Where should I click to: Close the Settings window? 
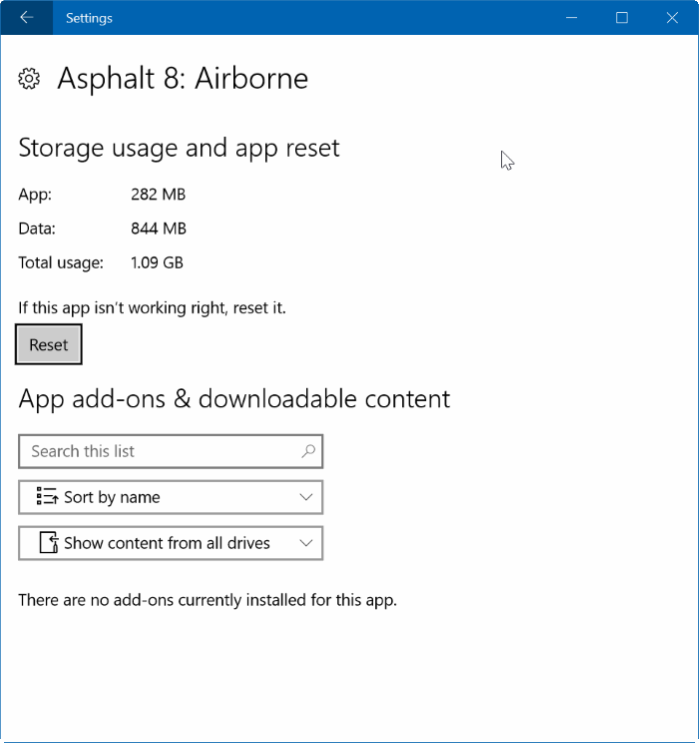point(672,18)
